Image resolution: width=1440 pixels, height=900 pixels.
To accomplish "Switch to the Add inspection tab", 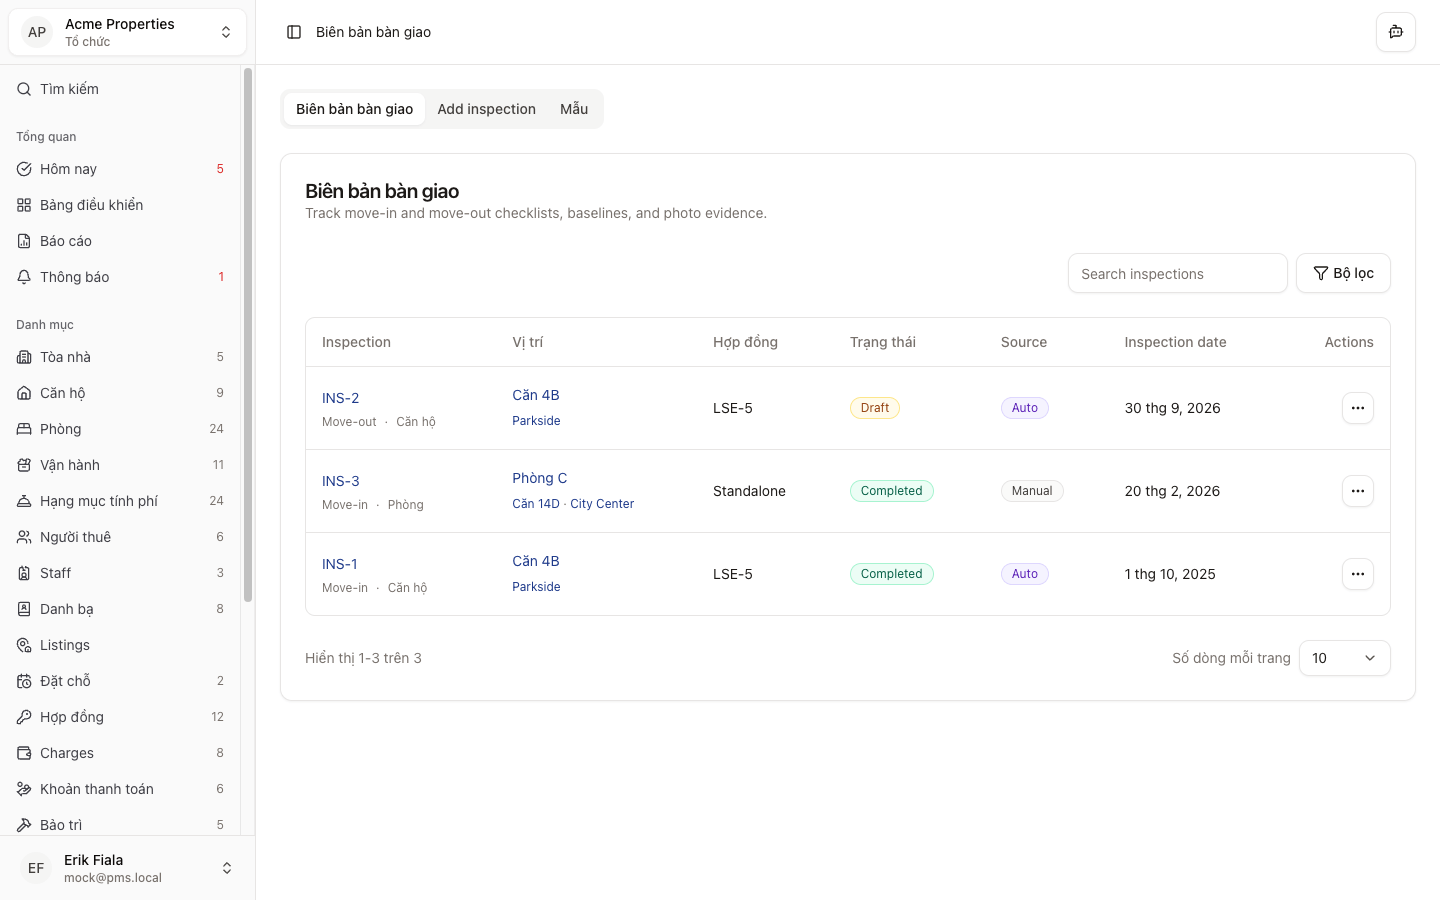I will tap(486, 109).
